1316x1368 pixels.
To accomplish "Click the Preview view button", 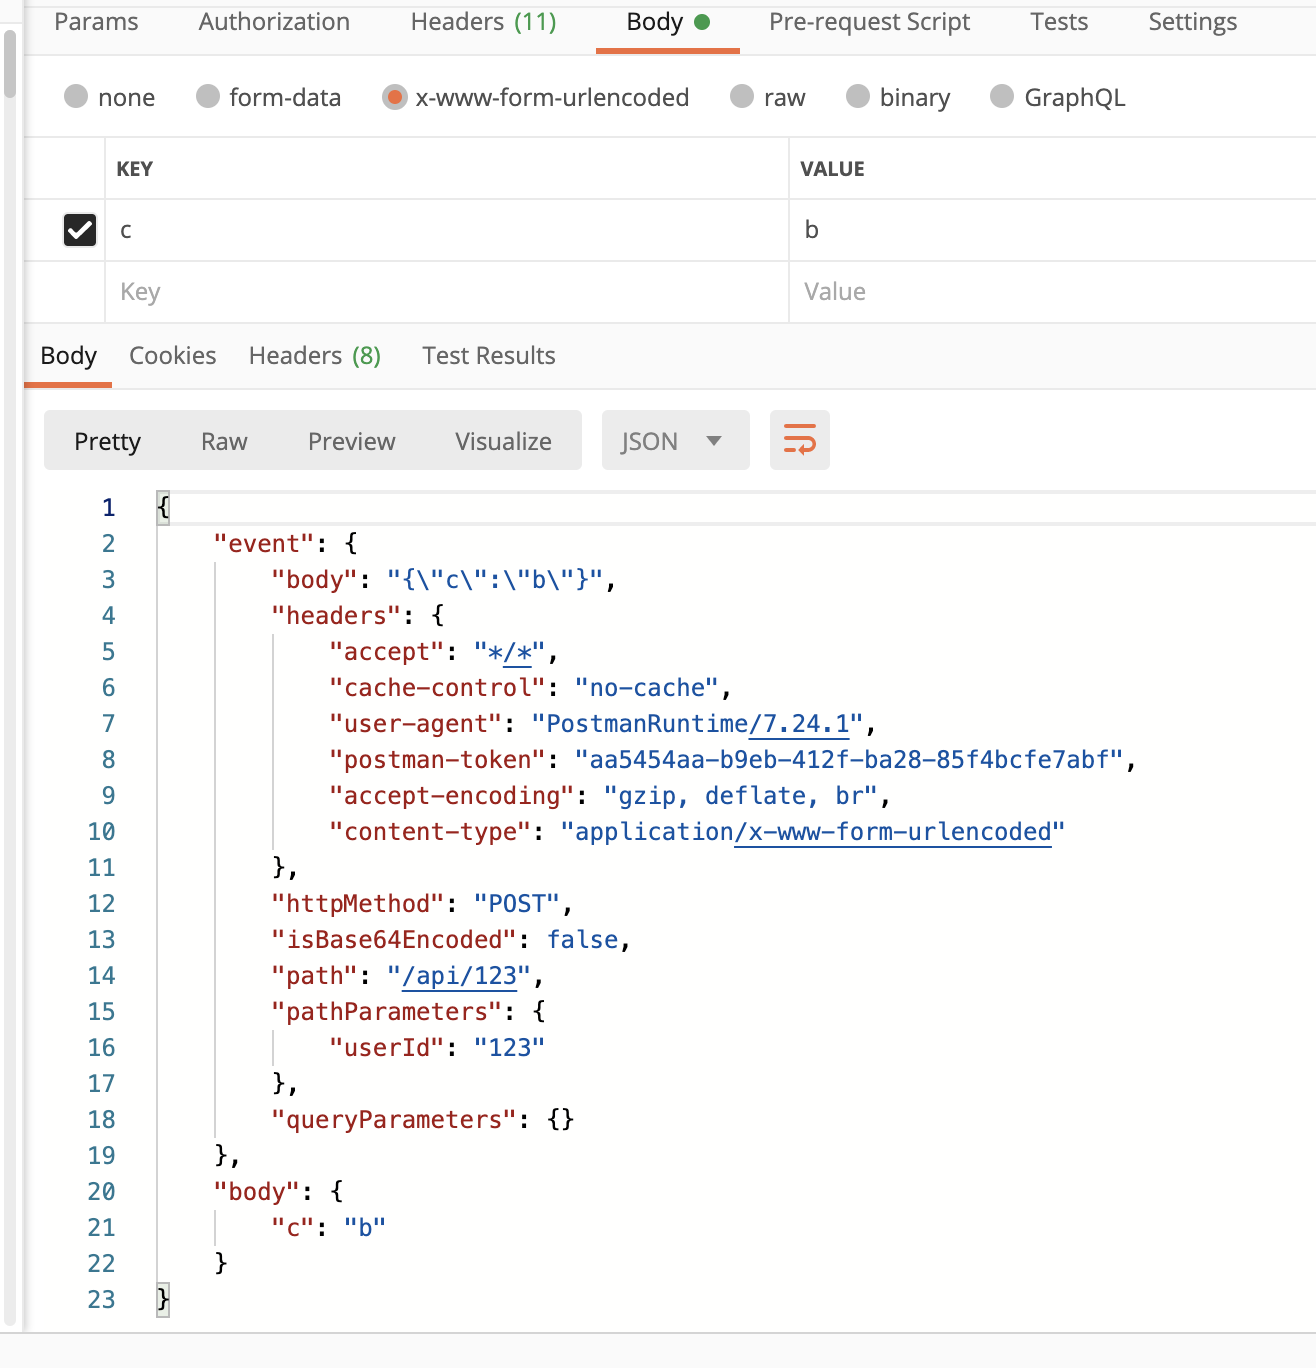I will click(x=351, y=441).
